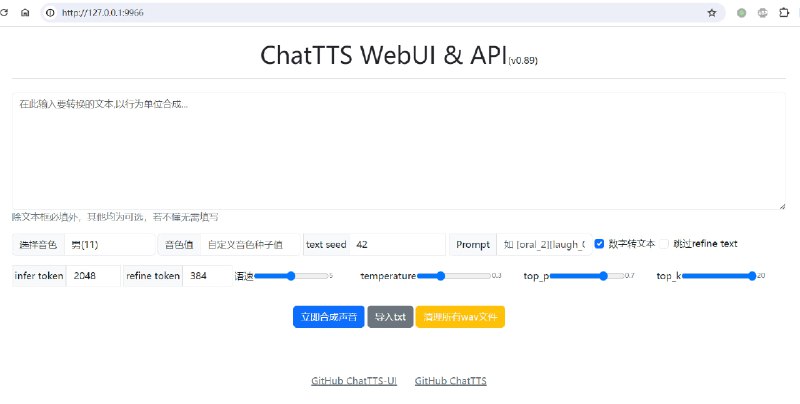Open the GitHub ChatTTS-UI link
The height and width of the screenshot is (404, 800).
pos(353,381)
